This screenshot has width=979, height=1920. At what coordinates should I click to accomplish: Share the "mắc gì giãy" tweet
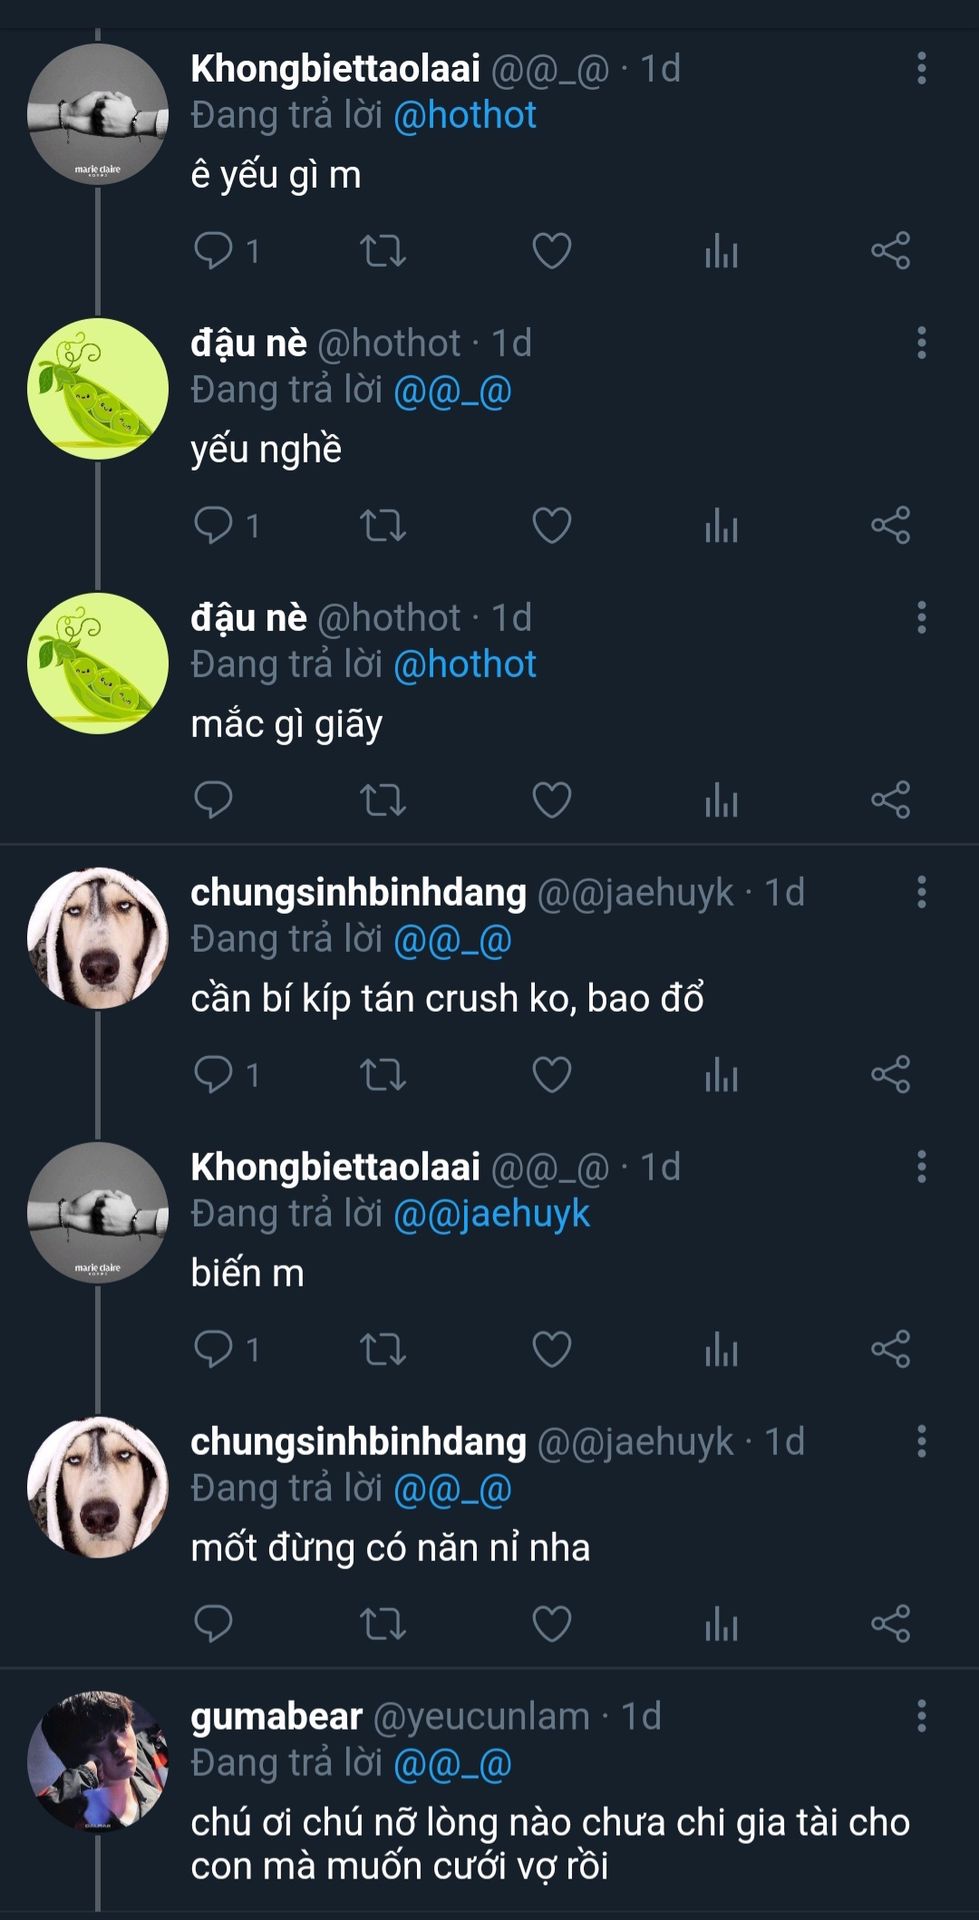[x=890, y=800]
